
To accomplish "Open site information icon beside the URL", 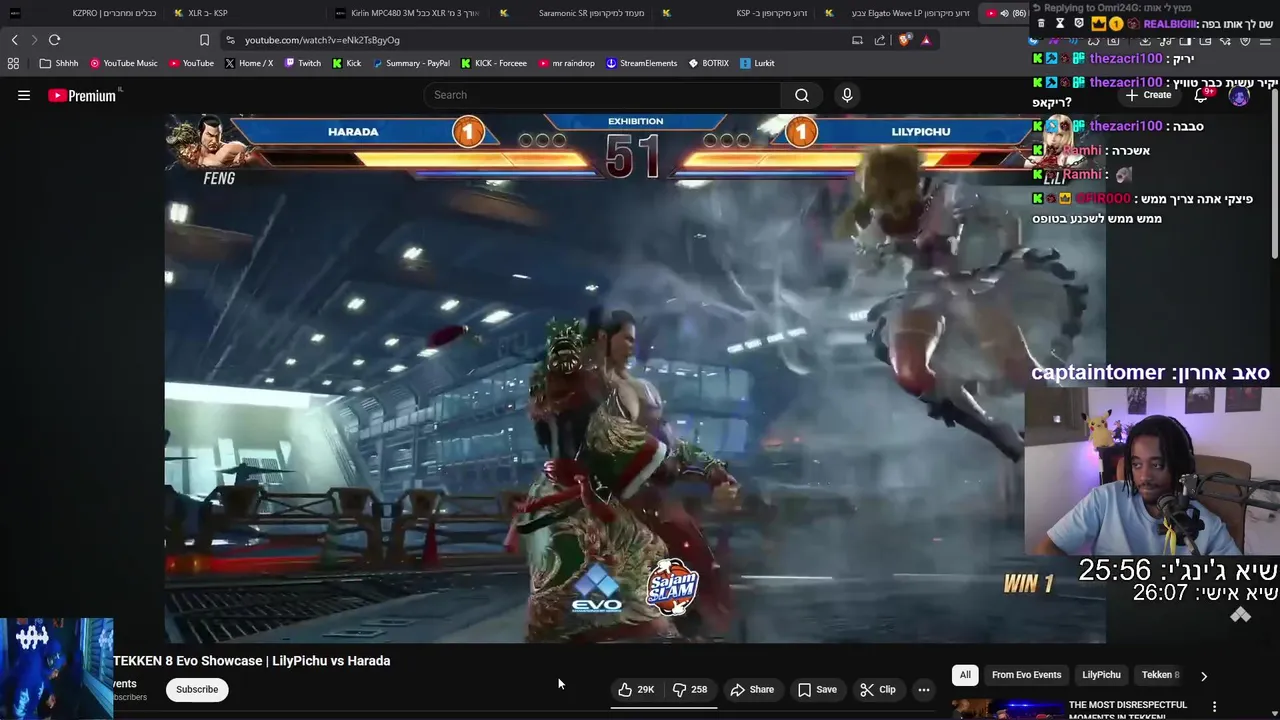I will point(231,40).
